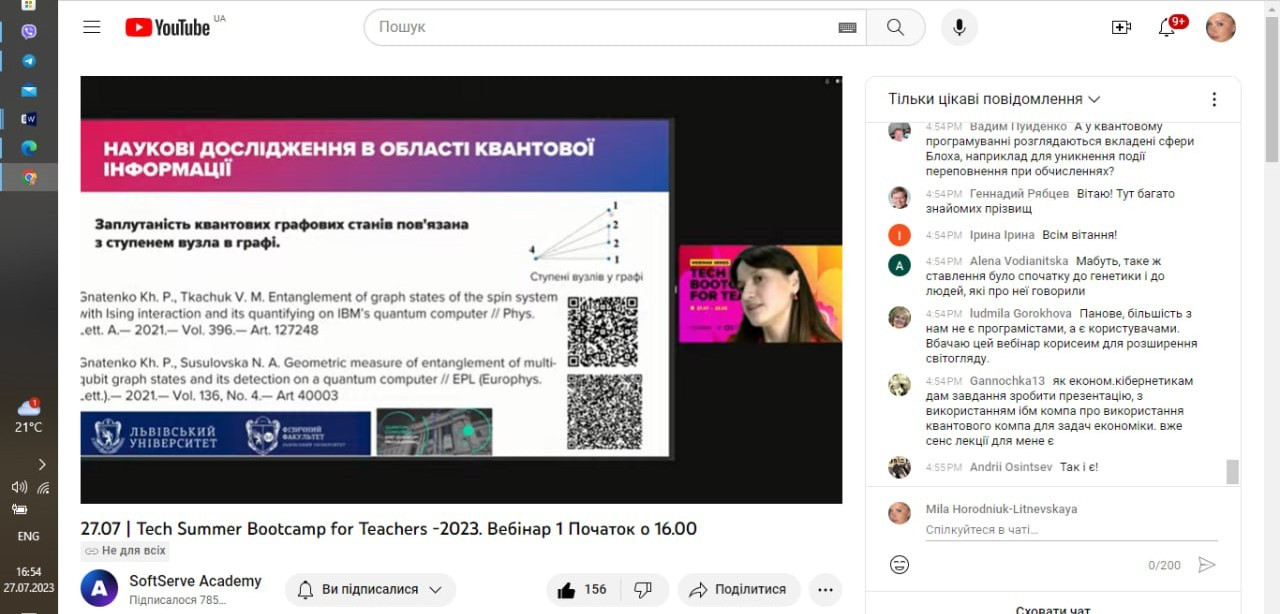Like the video with thumbs up
This screenshot has width=1280, height=614.
point(579,589)
